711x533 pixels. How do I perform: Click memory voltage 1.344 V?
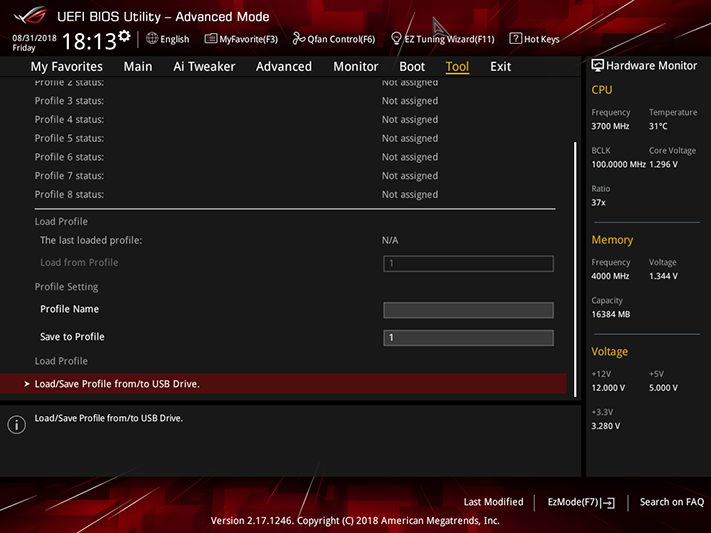point(663,276)
